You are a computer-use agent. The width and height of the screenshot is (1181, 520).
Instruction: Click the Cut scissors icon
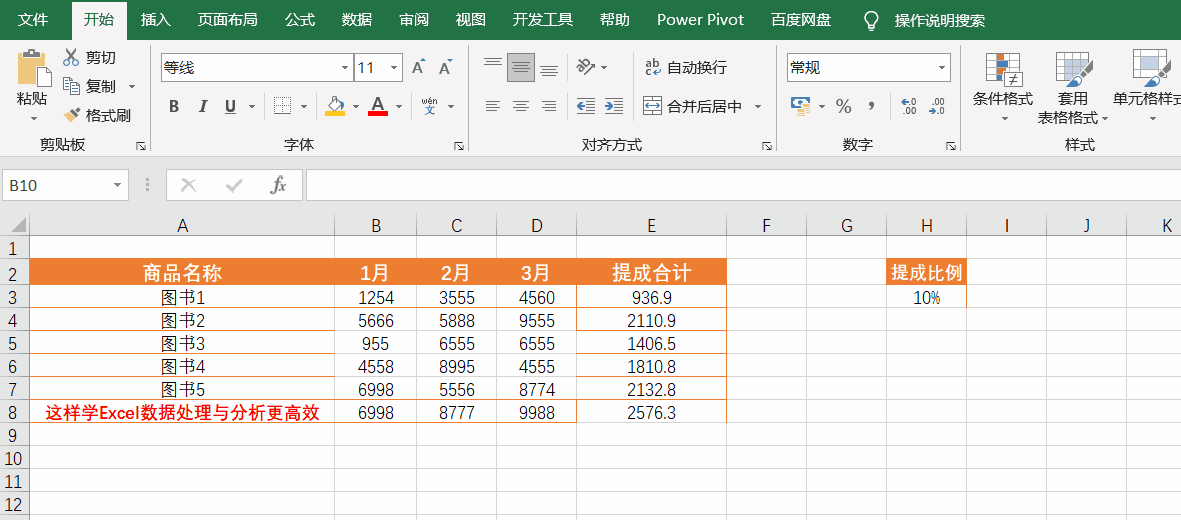tap(72, 57)
